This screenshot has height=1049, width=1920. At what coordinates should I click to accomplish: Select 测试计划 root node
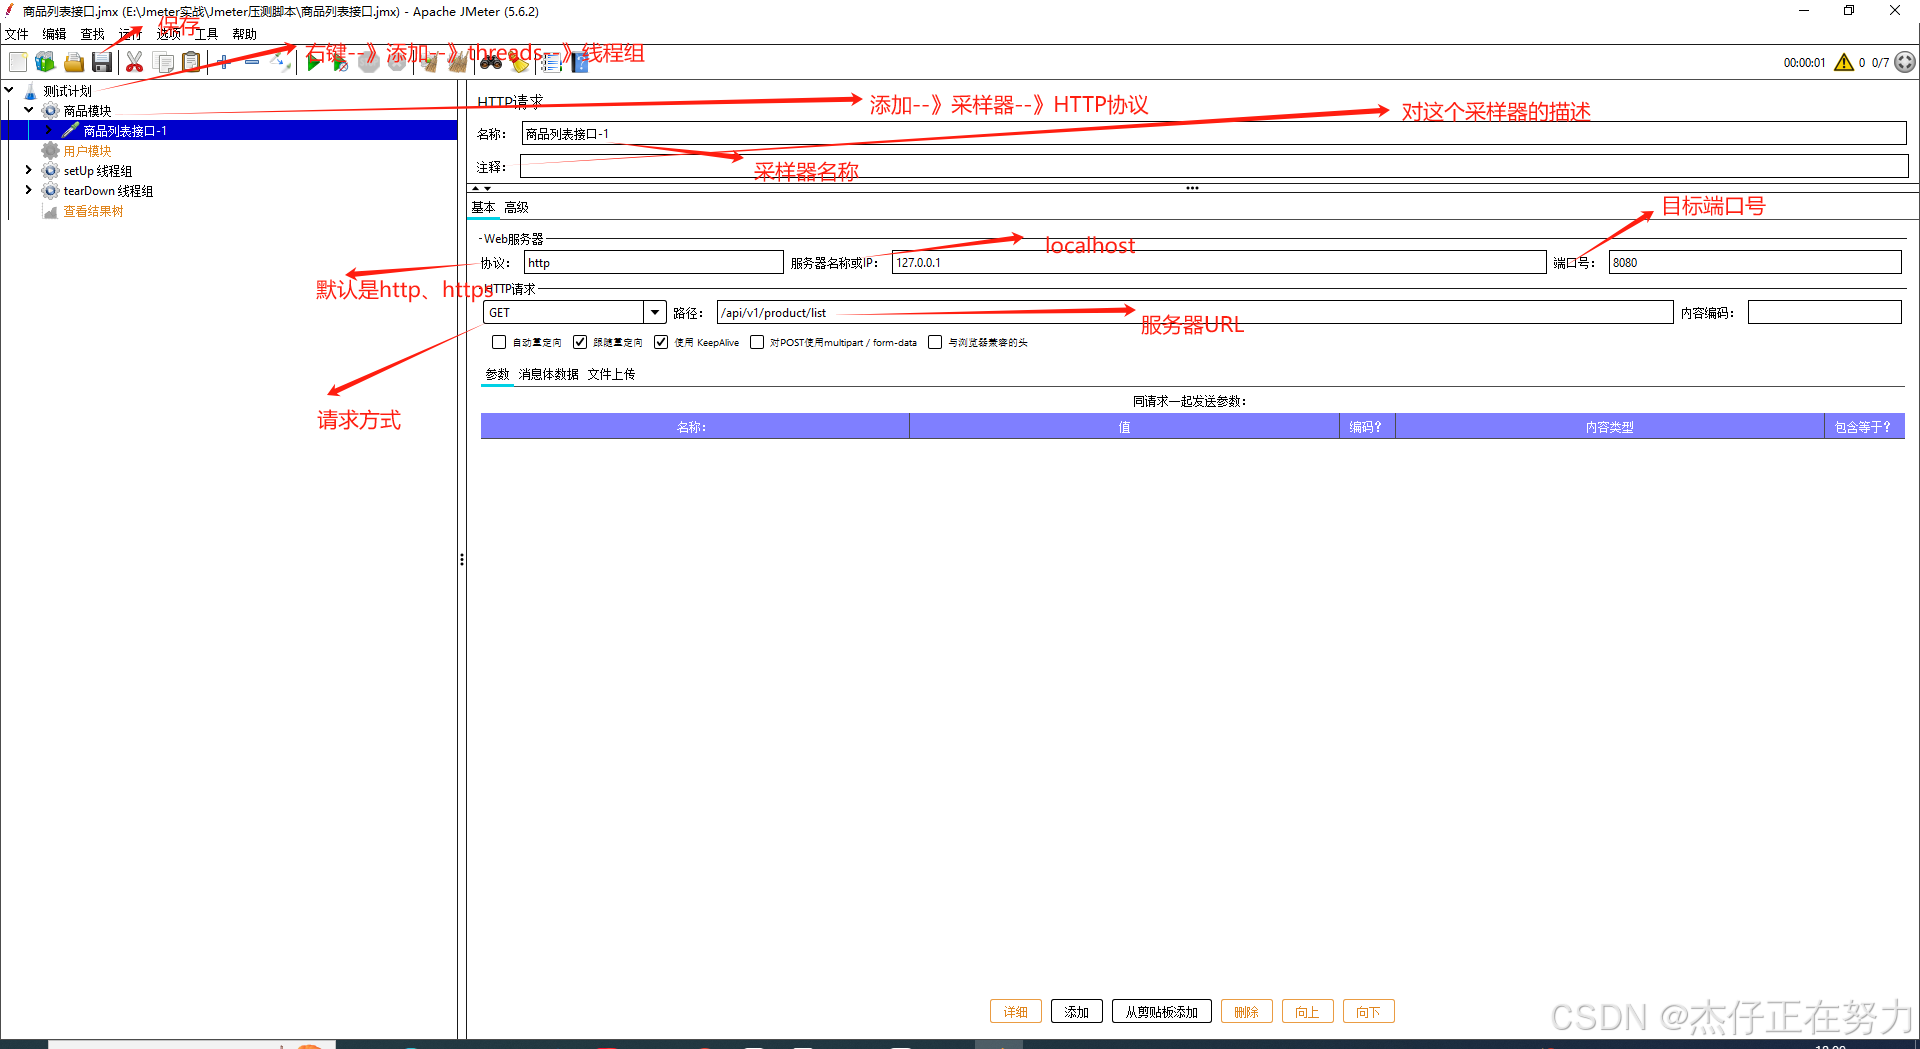(67, 91)
